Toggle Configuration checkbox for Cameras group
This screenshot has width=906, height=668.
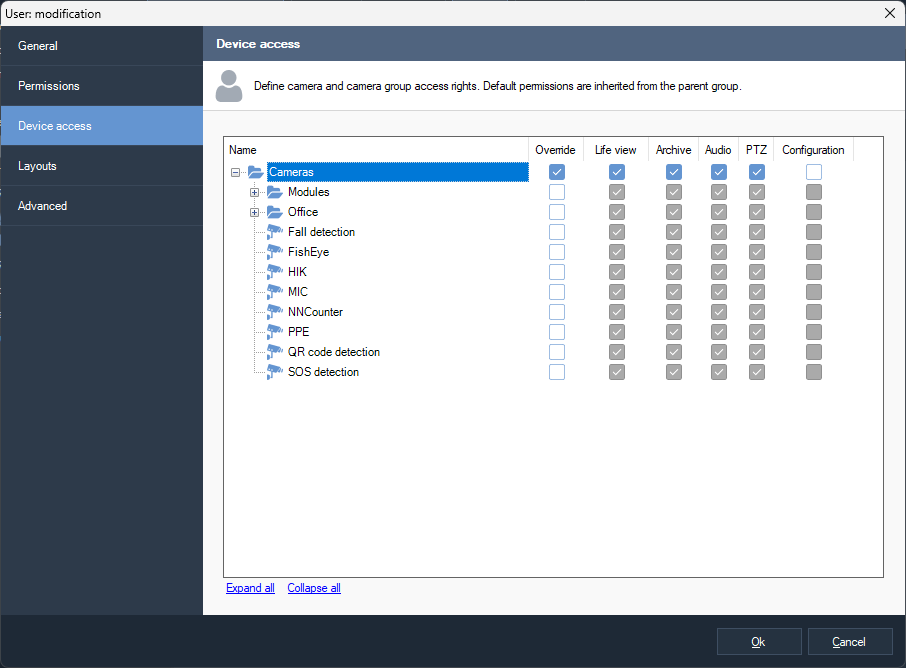point(814,172)
